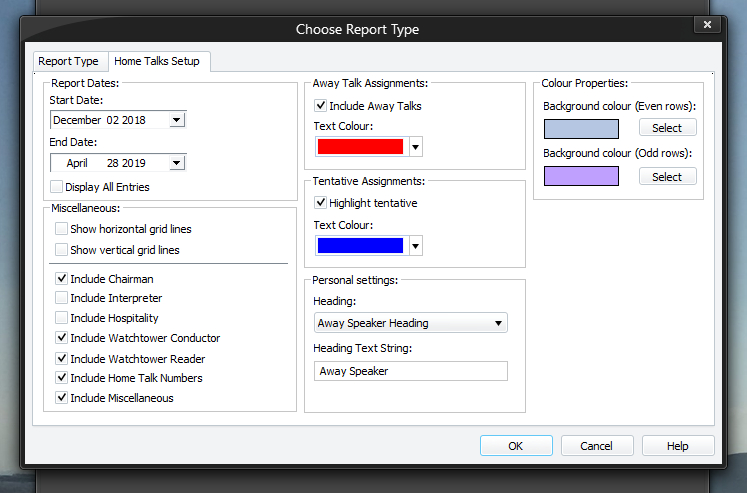This screenshot has width=747, height=493.
Task: Confirm the dialog with OK
Action: click(x=516, y=446)
